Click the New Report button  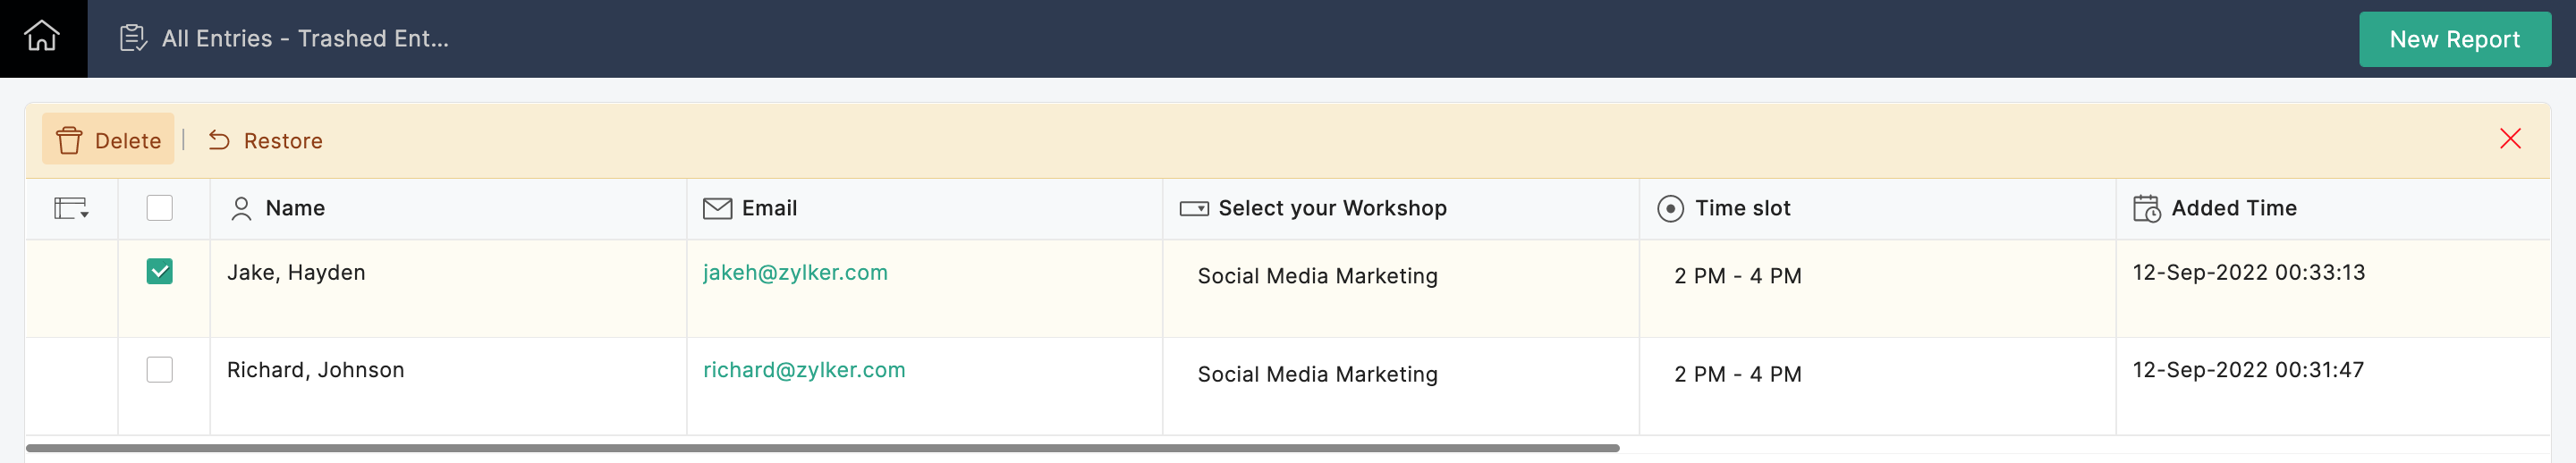(2454, 39)
